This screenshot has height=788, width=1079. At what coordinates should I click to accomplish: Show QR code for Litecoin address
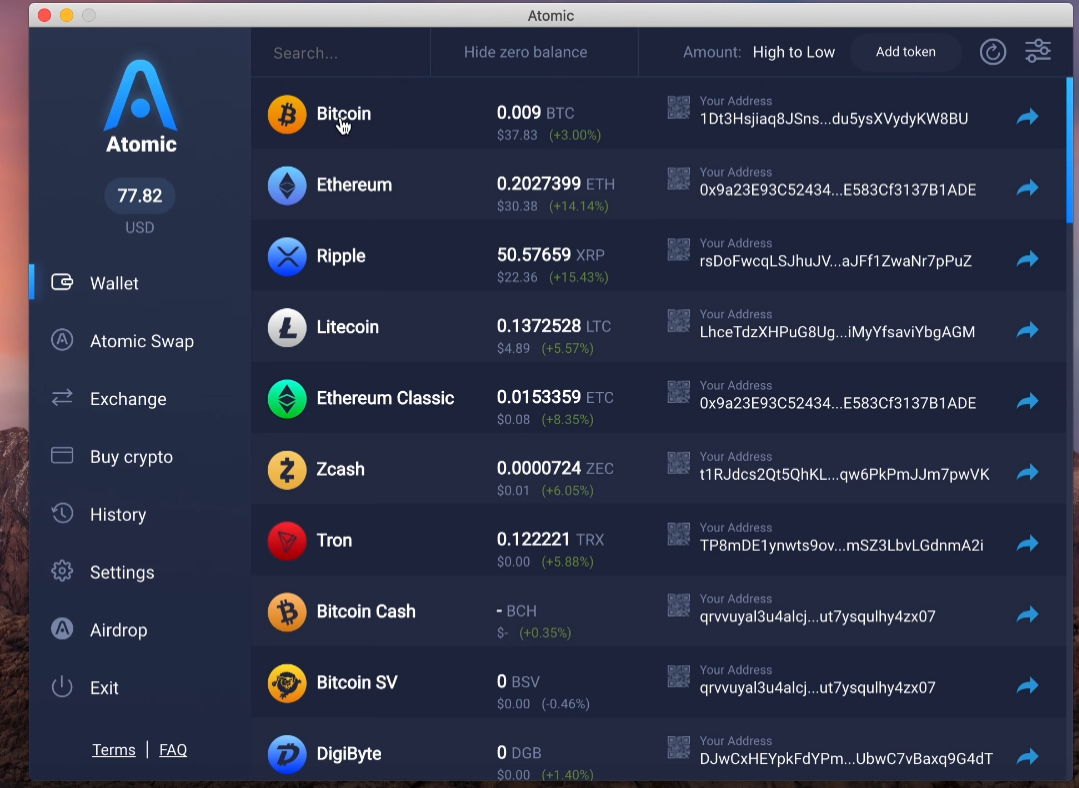click(x=679, y=321)
